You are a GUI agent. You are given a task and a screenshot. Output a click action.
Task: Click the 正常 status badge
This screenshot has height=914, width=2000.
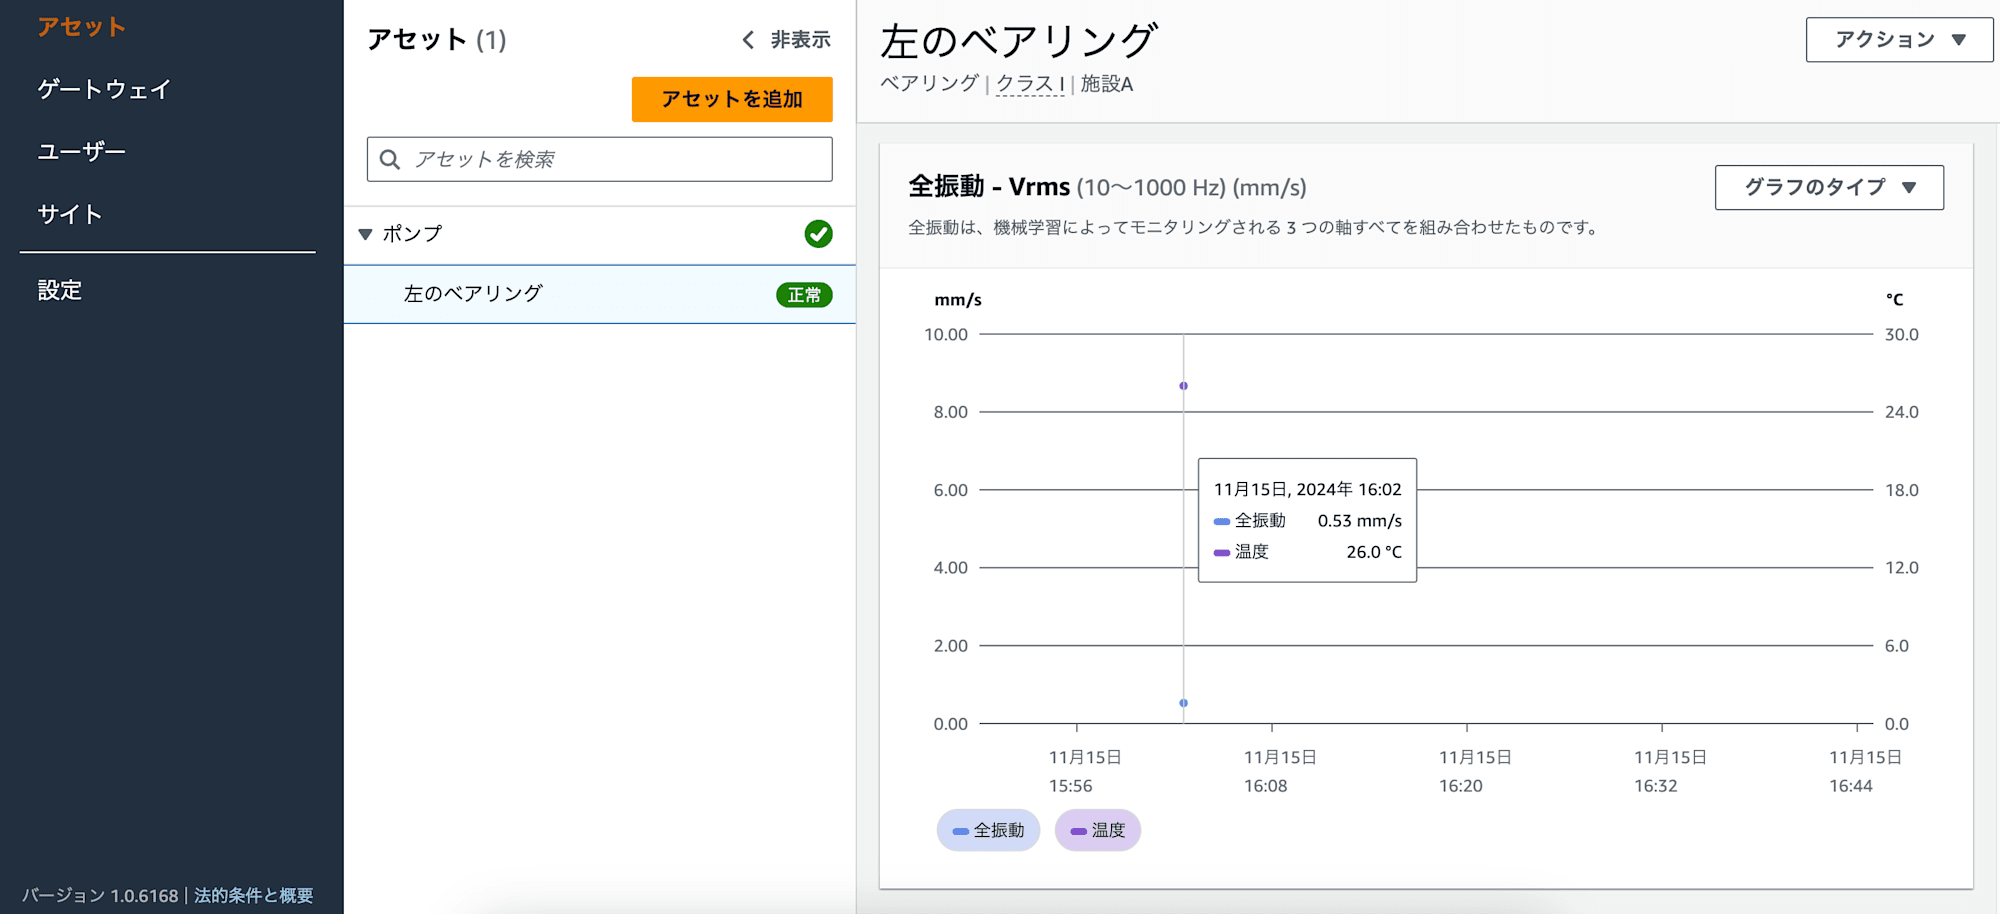804,295
